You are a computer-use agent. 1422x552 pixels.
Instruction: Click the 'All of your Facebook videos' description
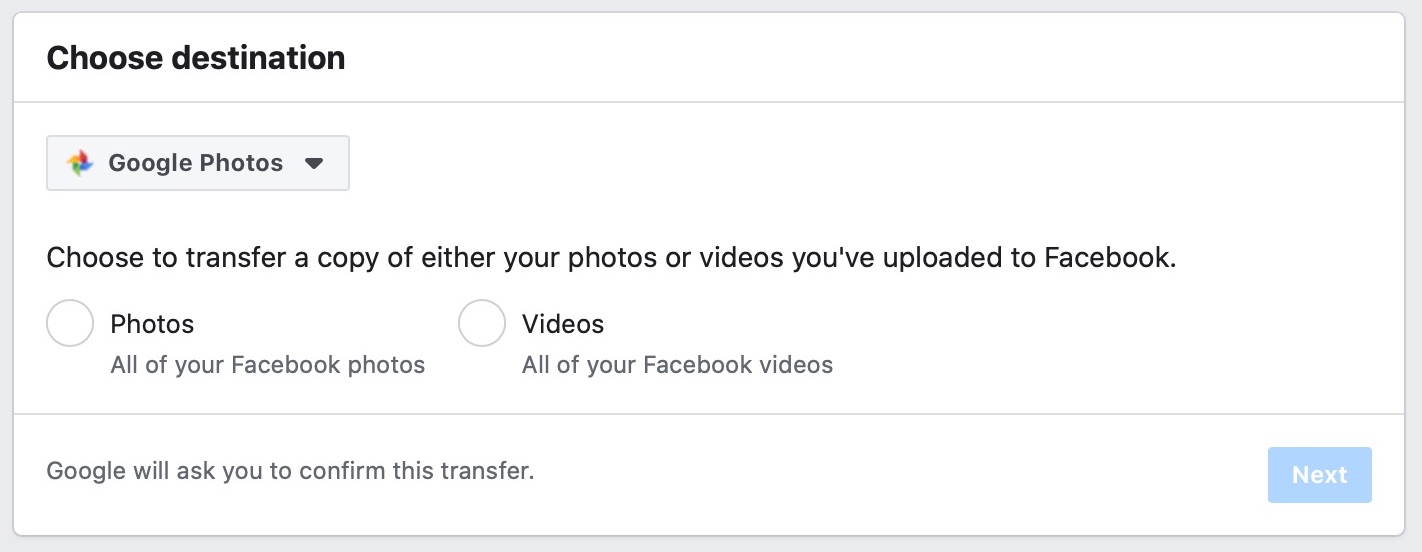coord(677,365)
